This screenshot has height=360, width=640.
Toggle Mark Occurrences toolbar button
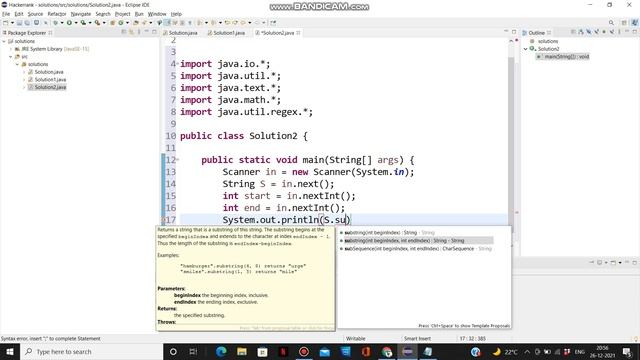click(x=168, y=23)
